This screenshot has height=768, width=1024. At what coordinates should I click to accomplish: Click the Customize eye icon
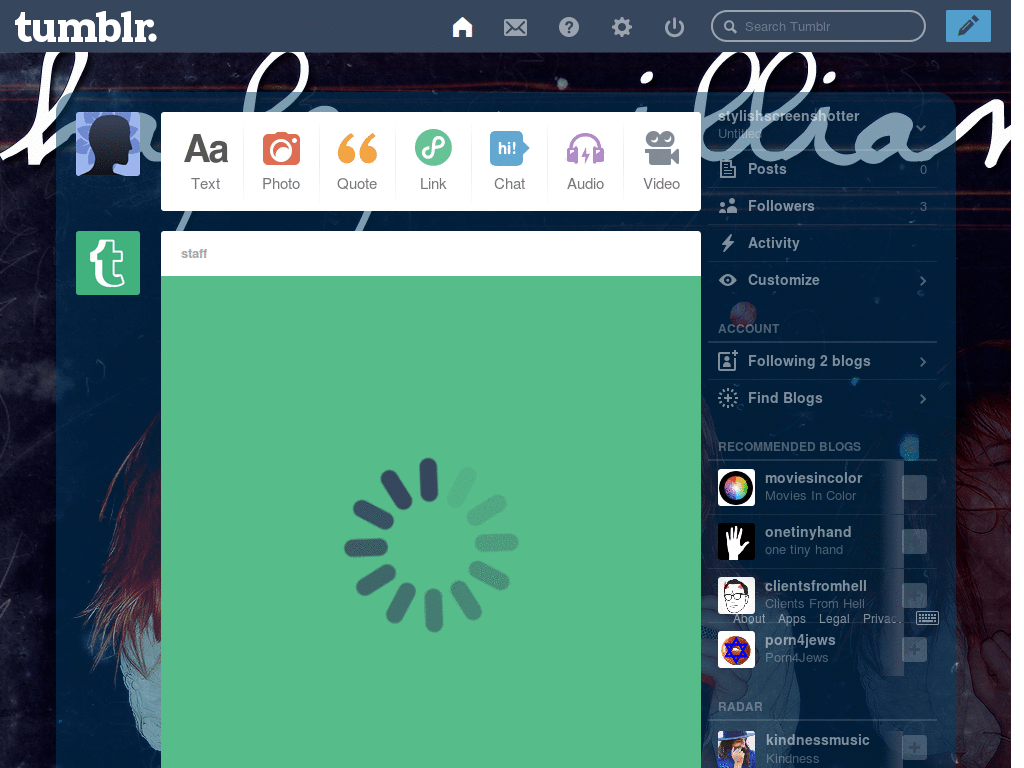[728, 280]
